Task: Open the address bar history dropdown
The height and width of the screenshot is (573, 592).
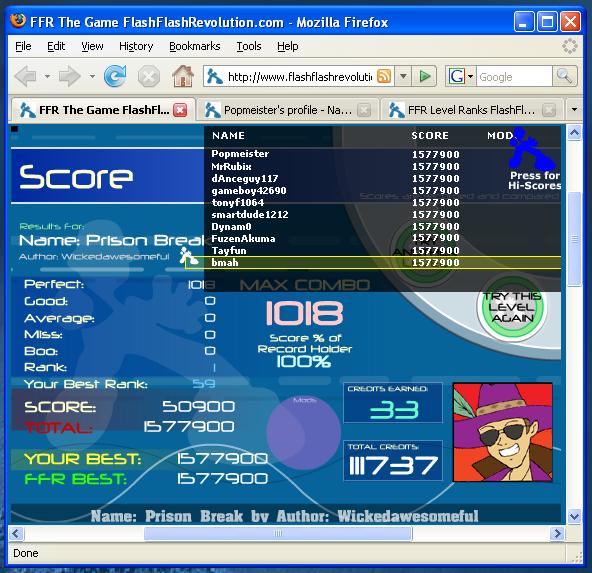Action: coord(403,76)
